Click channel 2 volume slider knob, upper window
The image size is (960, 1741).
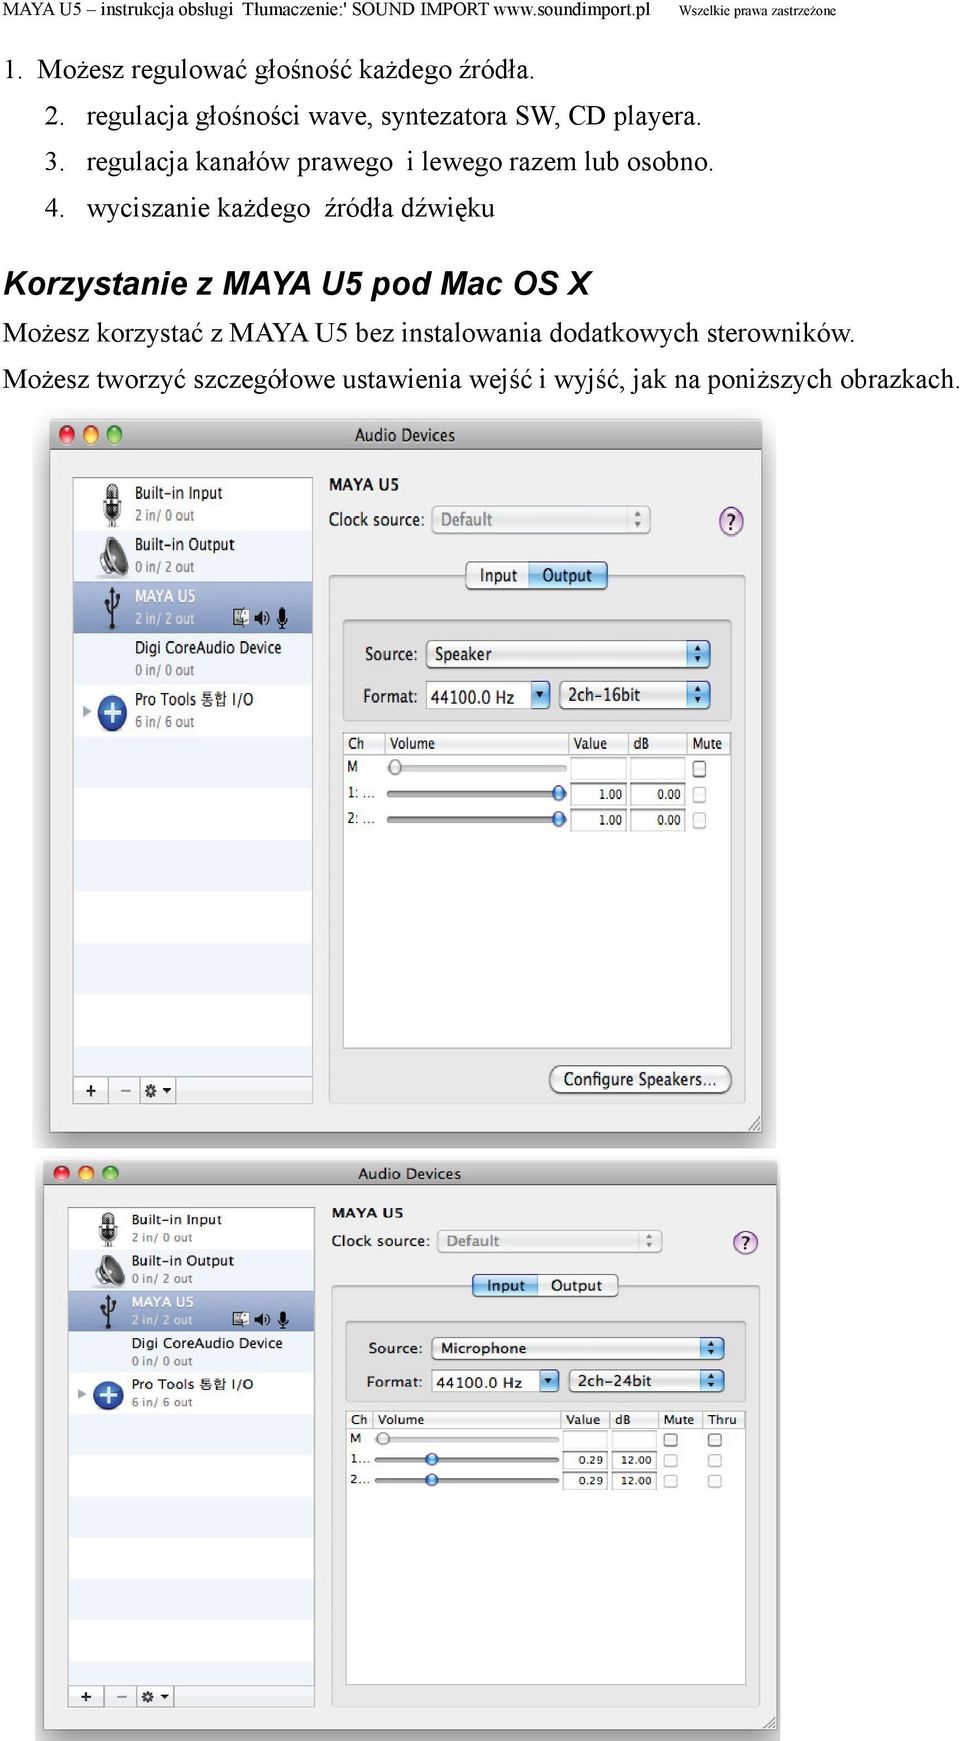tap(559, 819)
